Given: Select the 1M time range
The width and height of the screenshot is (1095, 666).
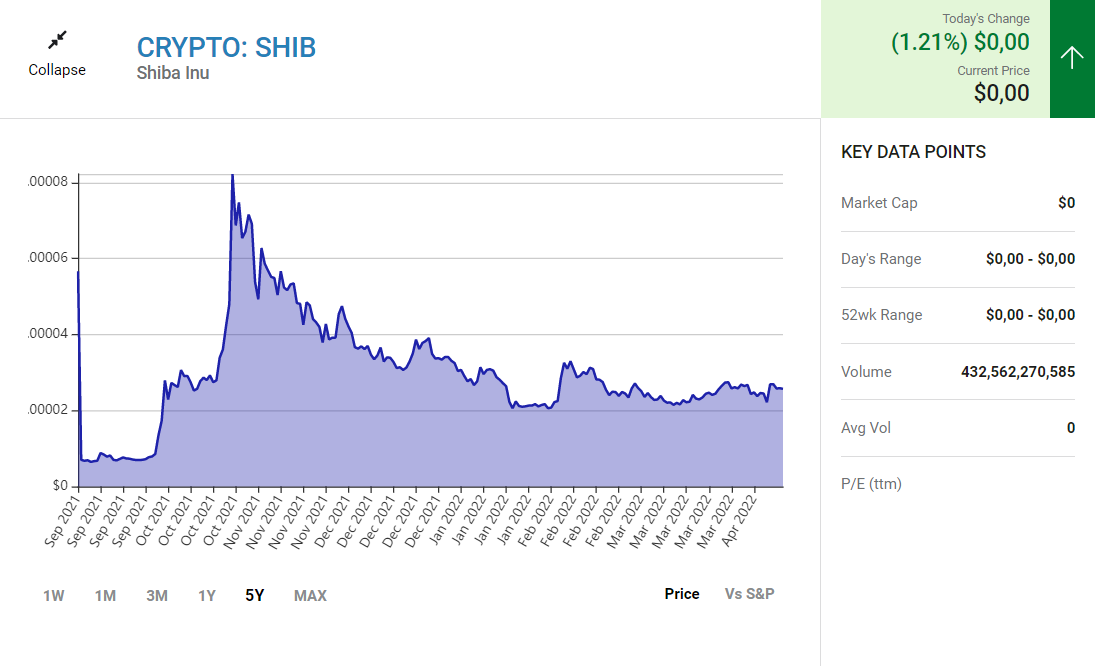Looking at the screenshot, I should (x=105, y=595).
